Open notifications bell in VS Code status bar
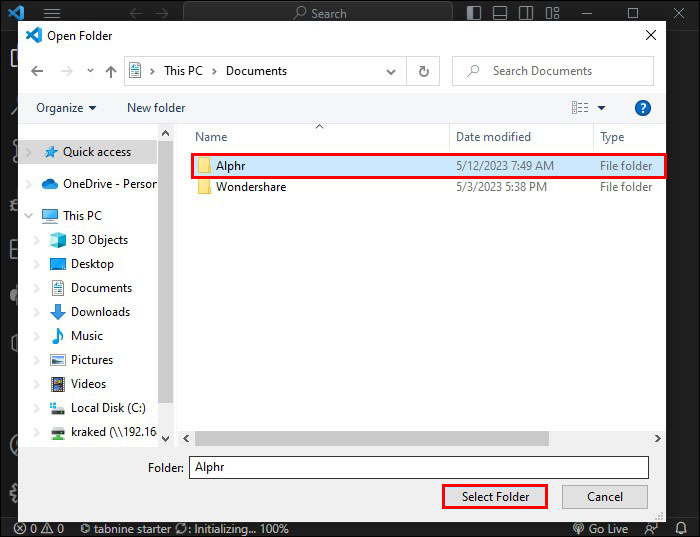Screen dimensions: 700x537 point(681,529)
